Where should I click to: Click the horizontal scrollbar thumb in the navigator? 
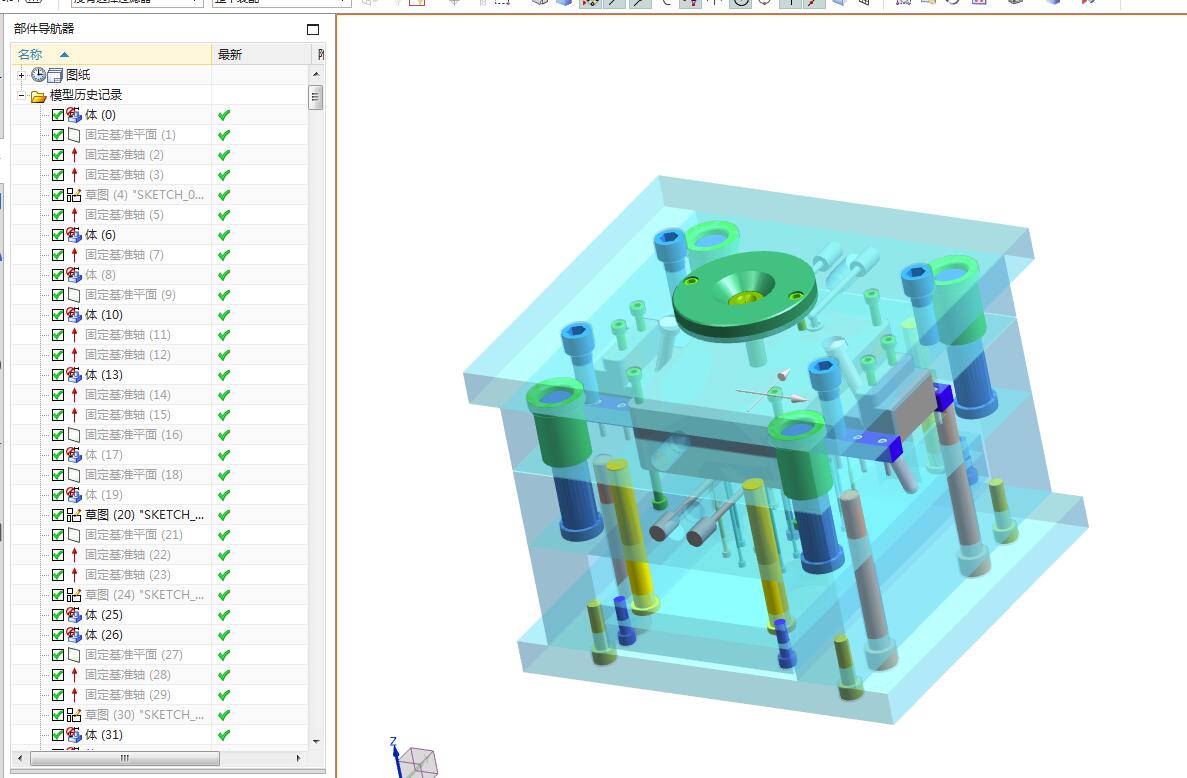(x=124, y=758)
